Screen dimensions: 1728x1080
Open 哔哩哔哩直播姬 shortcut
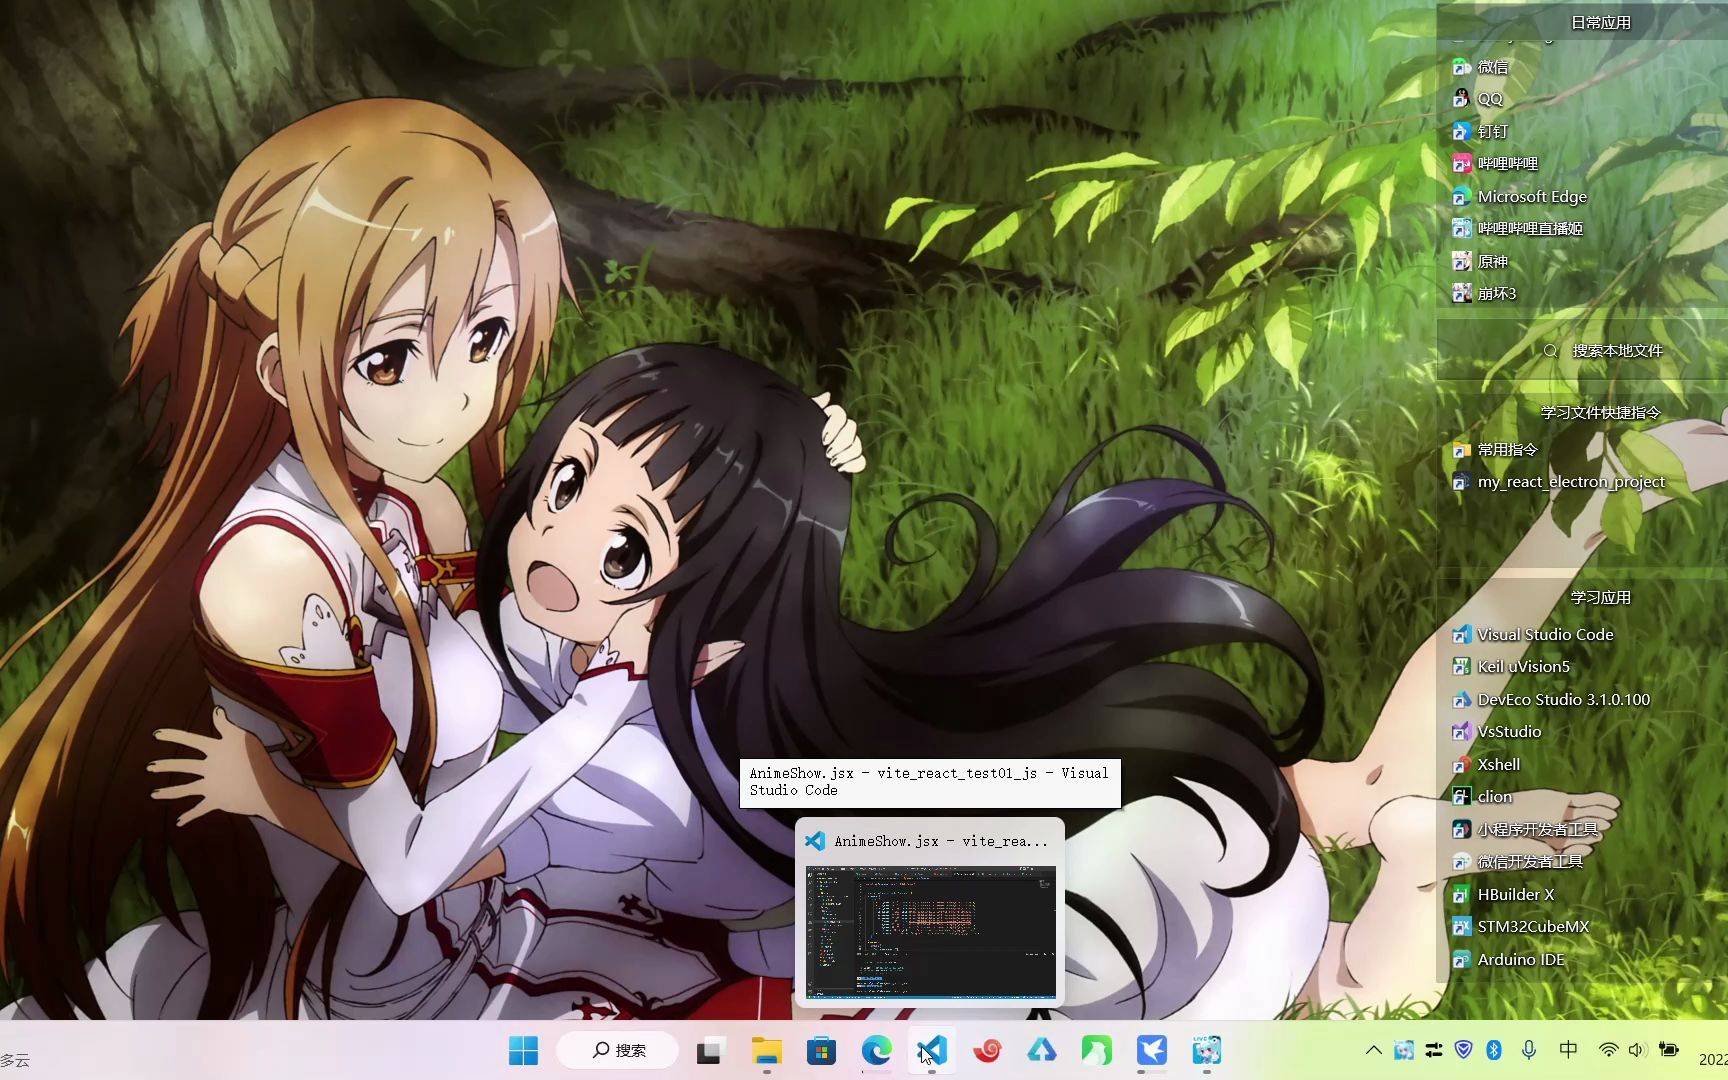[1517, 228]
